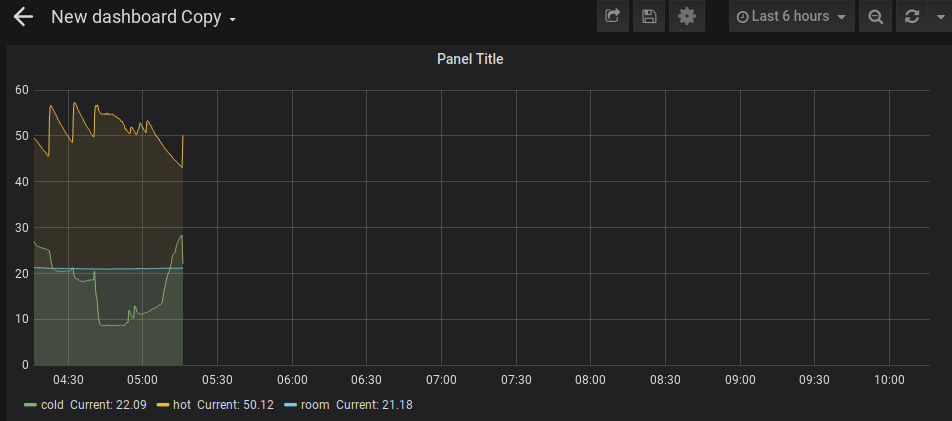Open dashboard settings gear
The image size is (952, 421).
click(687, 16)
